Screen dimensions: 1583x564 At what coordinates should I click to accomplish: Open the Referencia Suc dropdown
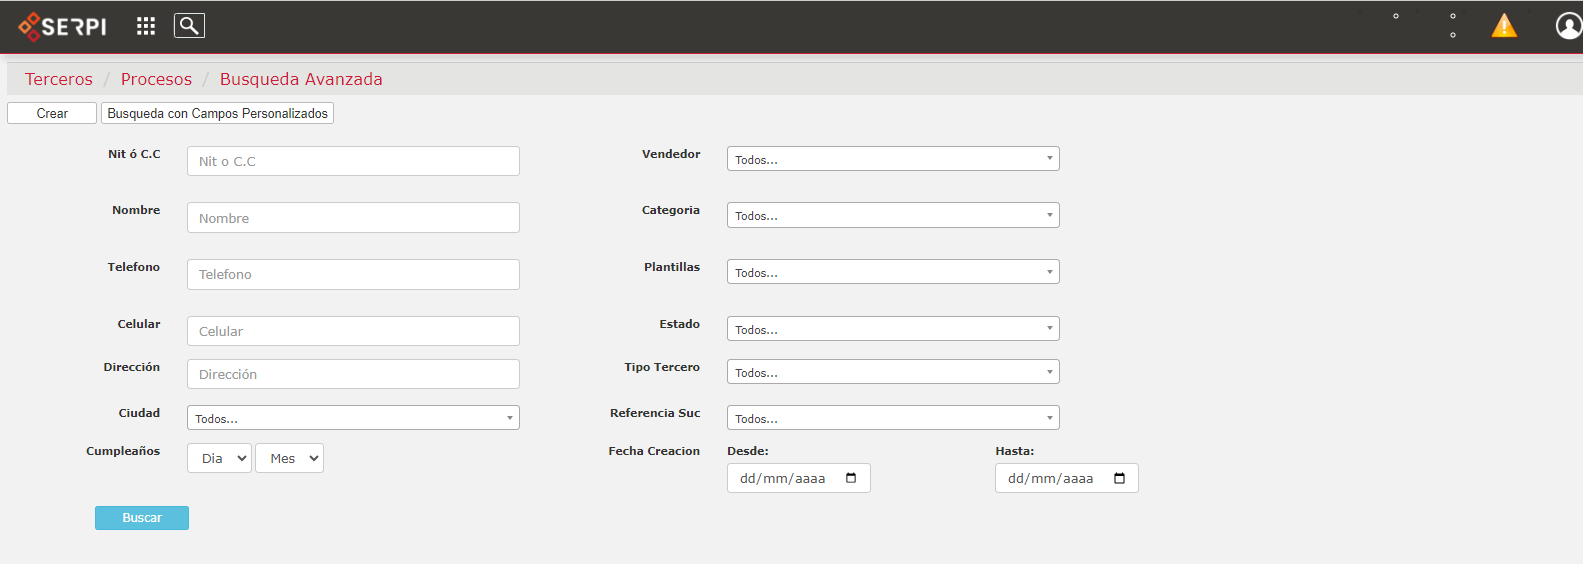click(x=893, y=418)
